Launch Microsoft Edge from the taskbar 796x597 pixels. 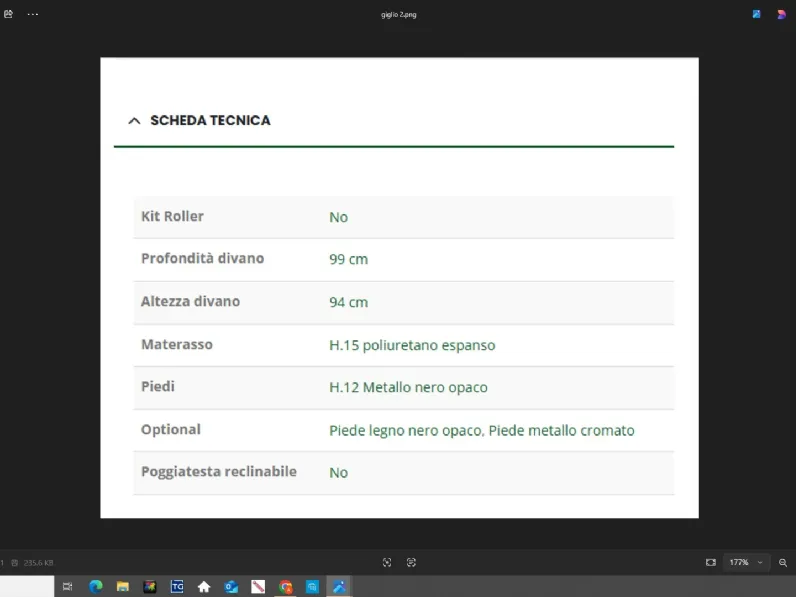click(x=95, y=587)
